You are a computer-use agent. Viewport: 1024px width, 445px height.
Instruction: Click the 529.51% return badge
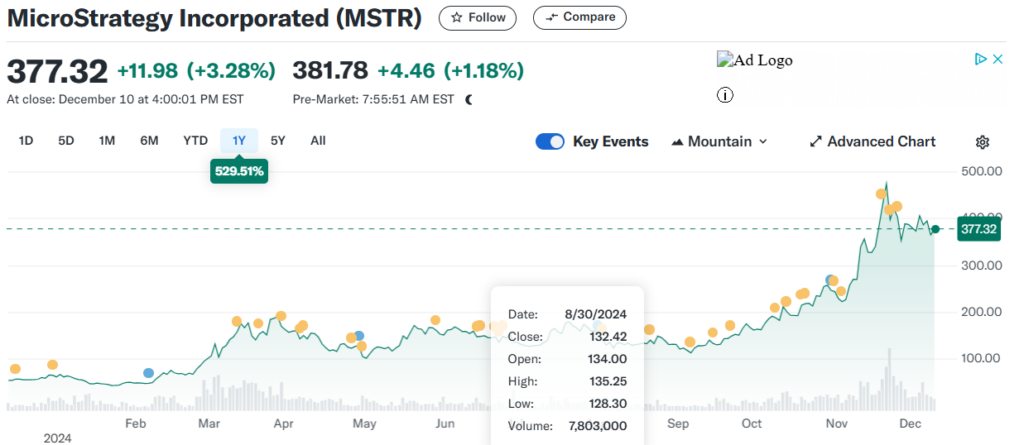tap(239, 172)
